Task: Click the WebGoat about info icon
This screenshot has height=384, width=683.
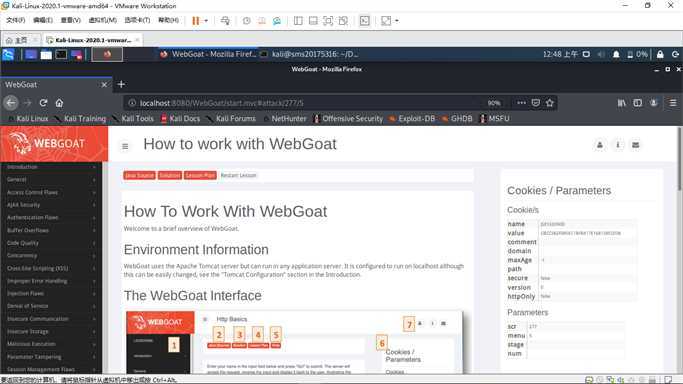Action: [618, 145]
